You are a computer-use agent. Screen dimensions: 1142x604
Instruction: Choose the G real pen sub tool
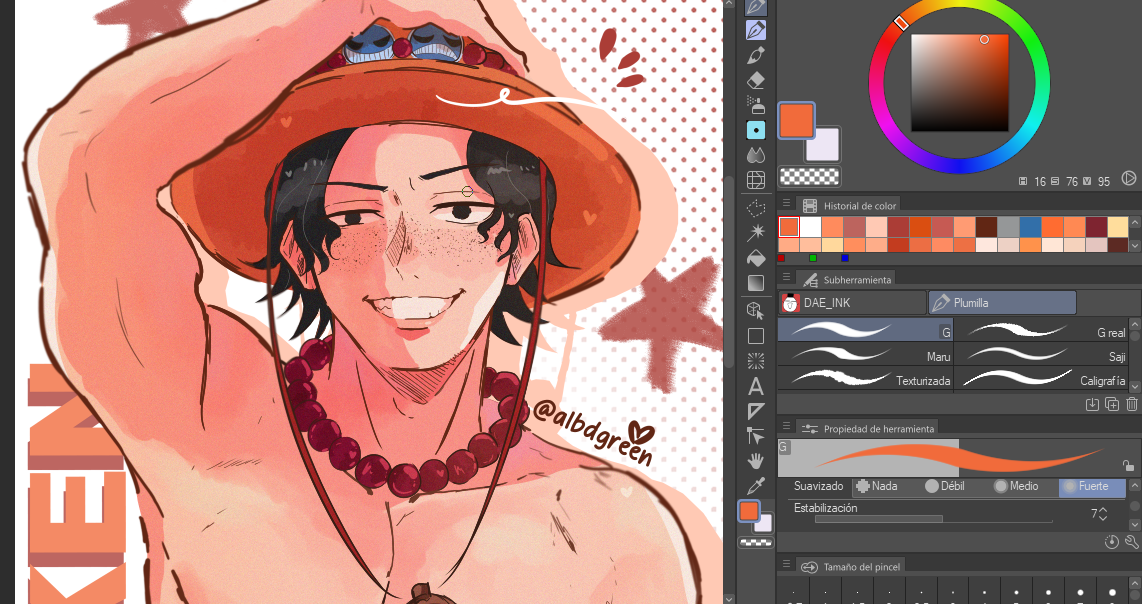click(x=1041, y=330)
